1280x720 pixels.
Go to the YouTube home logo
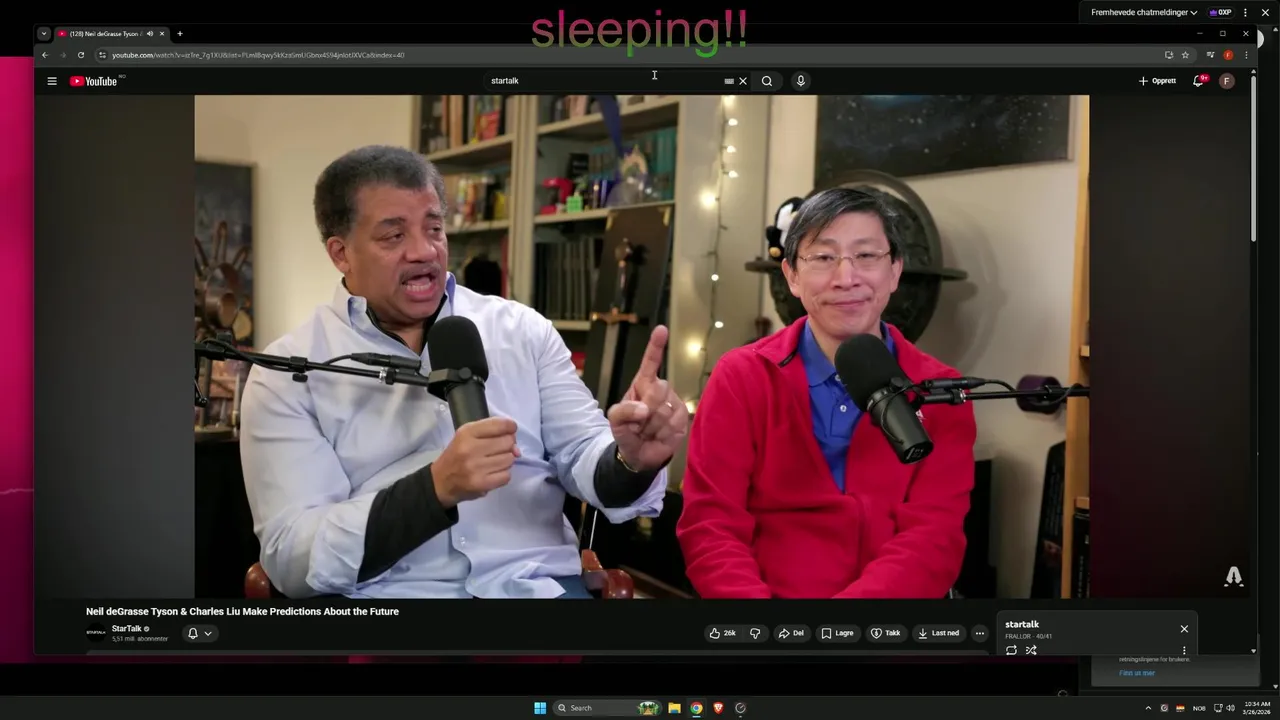94,81
